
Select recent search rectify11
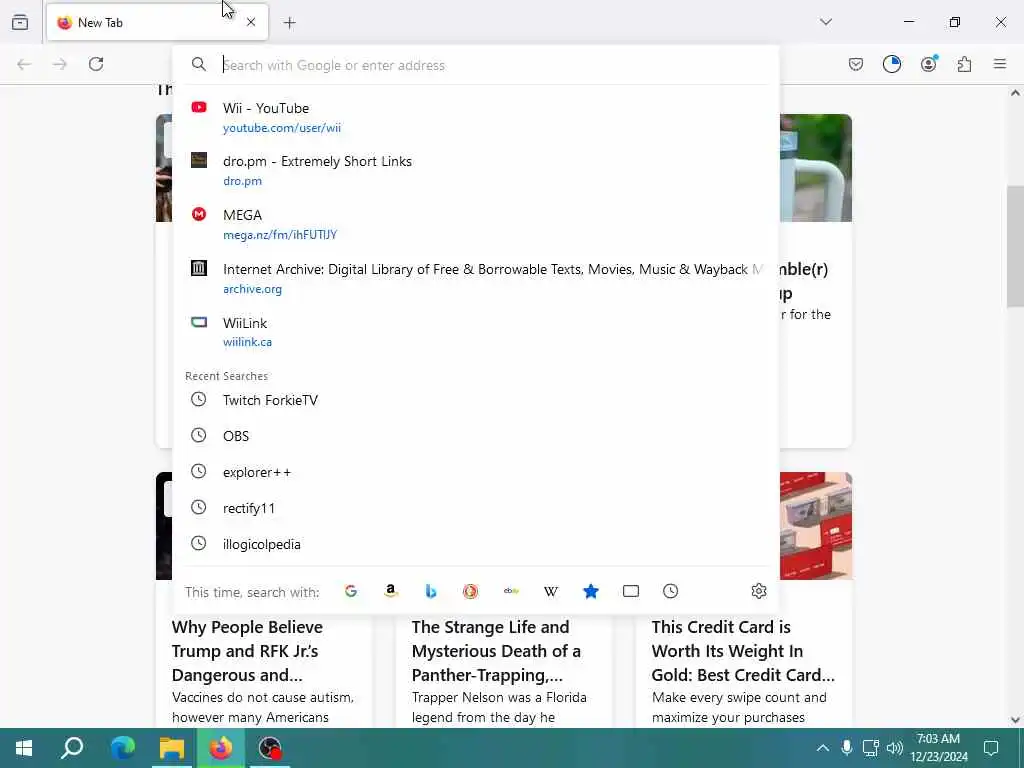pos(475,507)
